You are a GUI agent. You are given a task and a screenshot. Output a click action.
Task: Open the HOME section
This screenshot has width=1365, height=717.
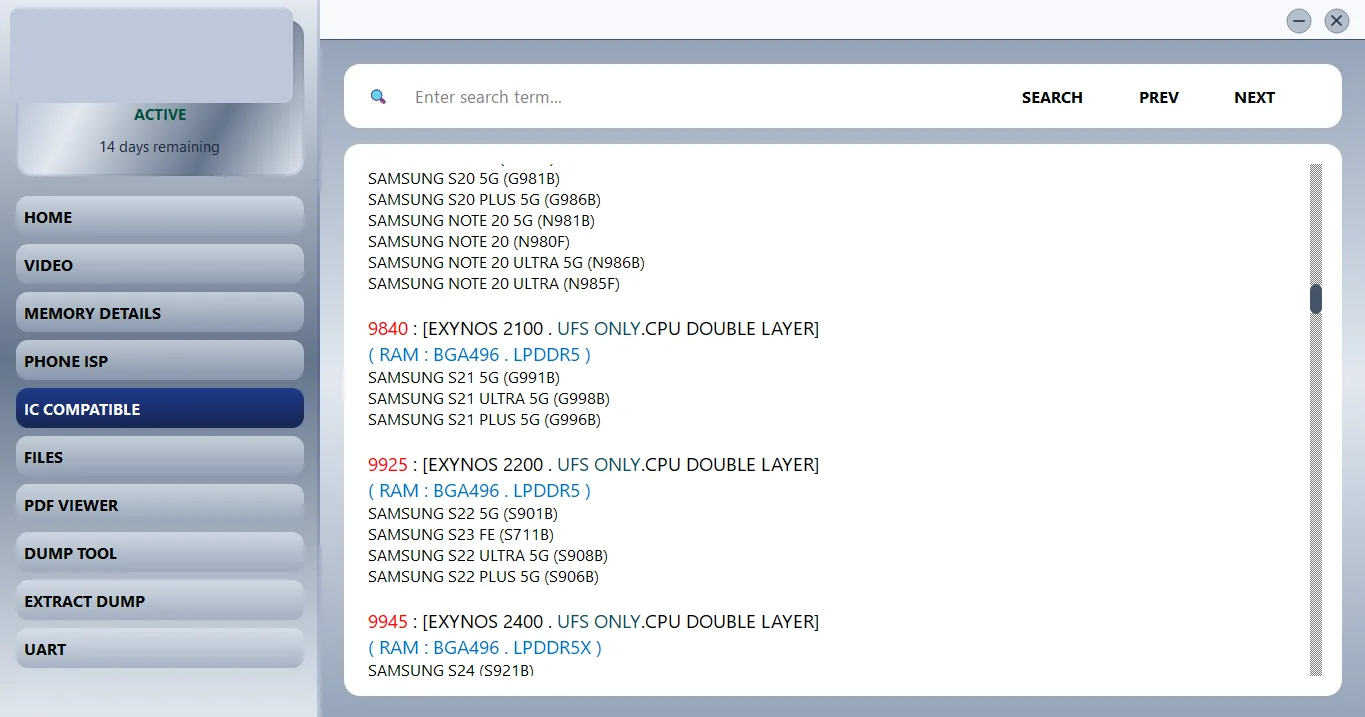[160, 217]
